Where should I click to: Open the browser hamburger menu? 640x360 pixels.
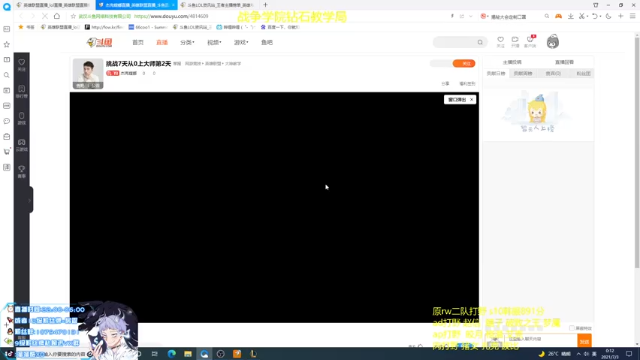point(633,16)
